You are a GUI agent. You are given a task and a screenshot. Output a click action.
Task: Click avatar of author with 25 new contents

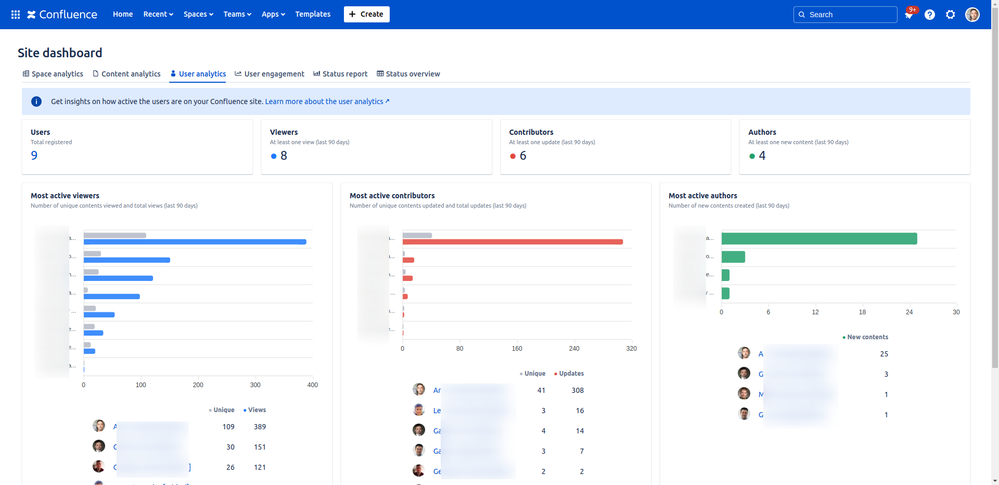pyautogui.click(x=744, y=353)
